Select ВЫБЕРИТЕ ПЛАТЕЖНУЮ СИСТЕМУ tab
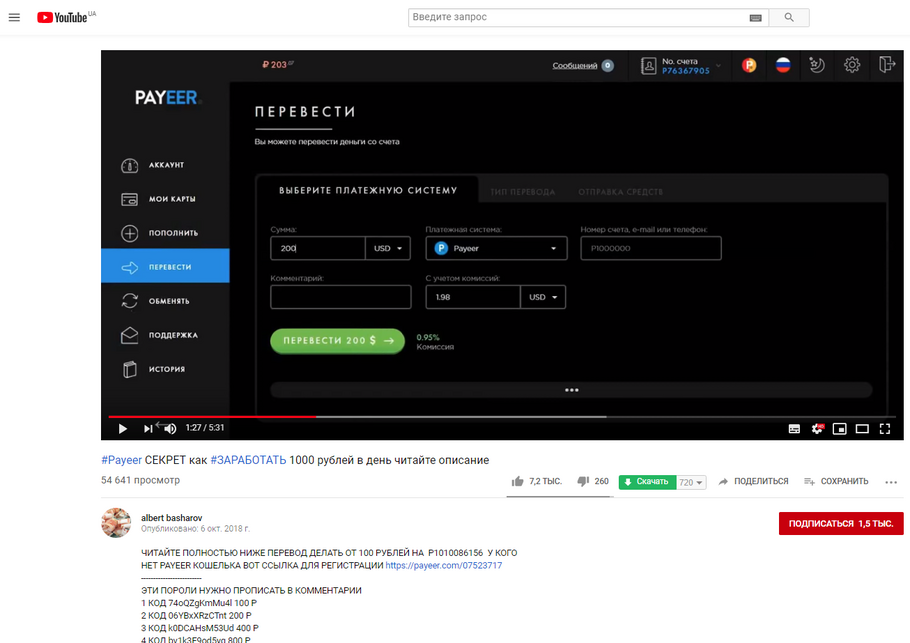910x643 pixels. [368, 190]
